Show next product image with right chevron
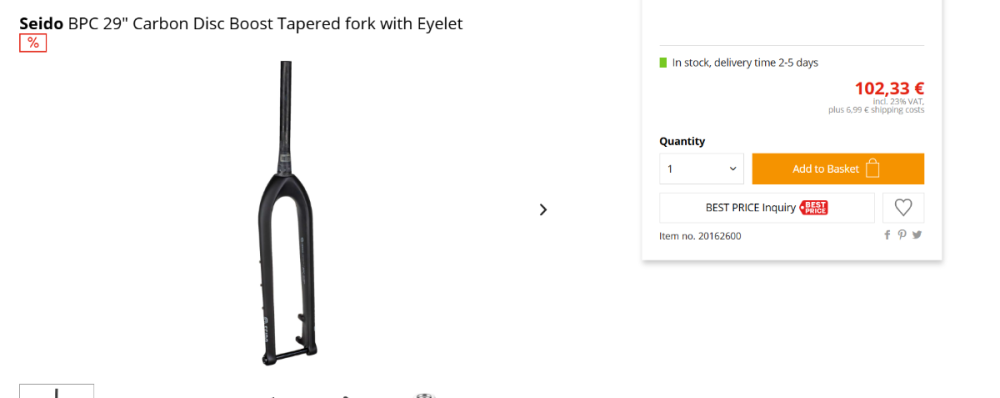The image size is (1000, 398). 543,209
